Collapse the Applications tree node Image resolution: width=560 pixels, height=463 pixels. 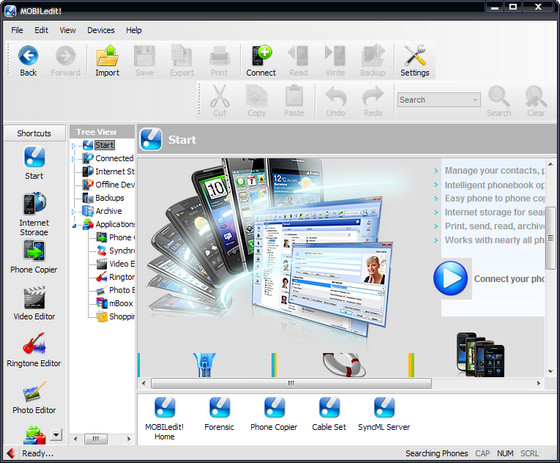coord(74,225)
